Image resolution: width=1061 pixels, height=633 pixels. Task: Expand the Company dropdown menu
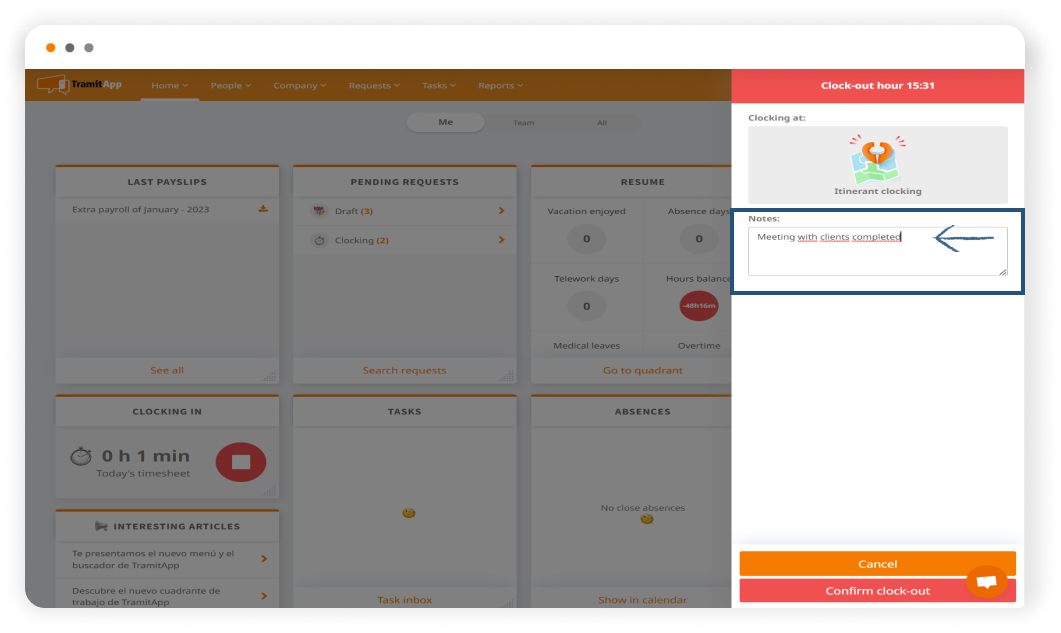(x=299, y=86)
